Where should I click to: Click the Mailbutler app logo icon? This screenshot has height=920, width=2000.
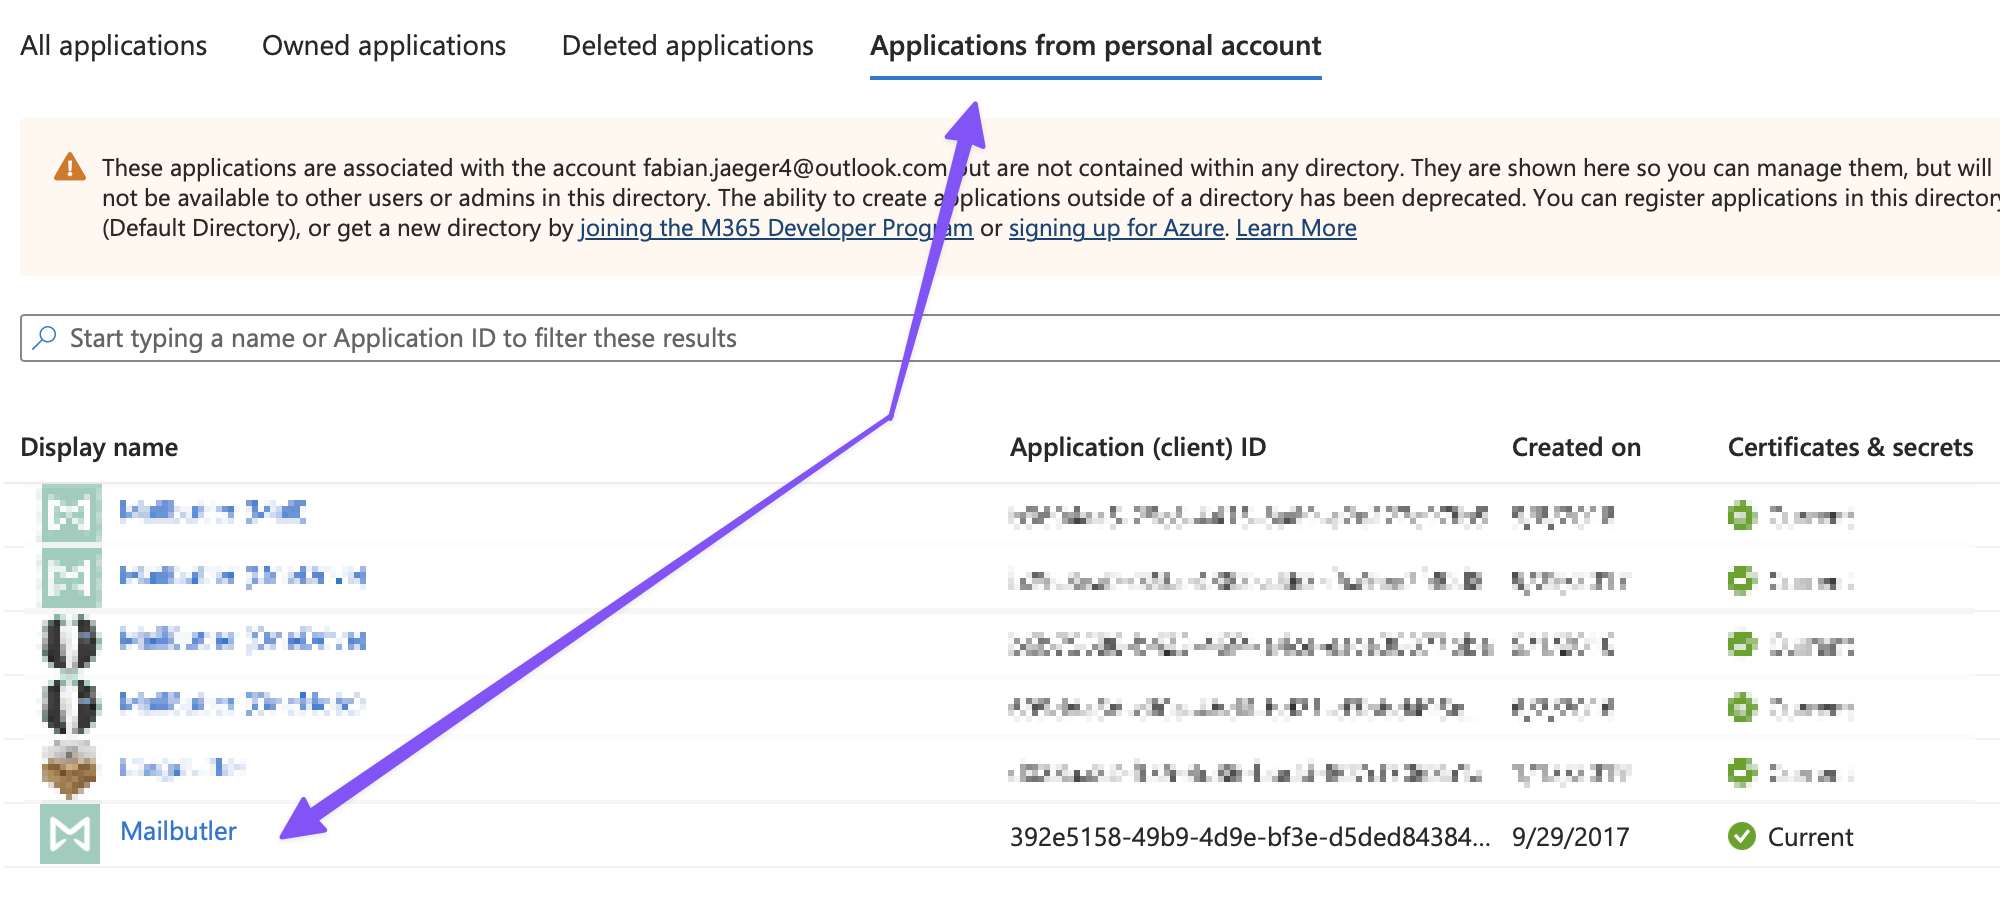click(x=70, y=834)
